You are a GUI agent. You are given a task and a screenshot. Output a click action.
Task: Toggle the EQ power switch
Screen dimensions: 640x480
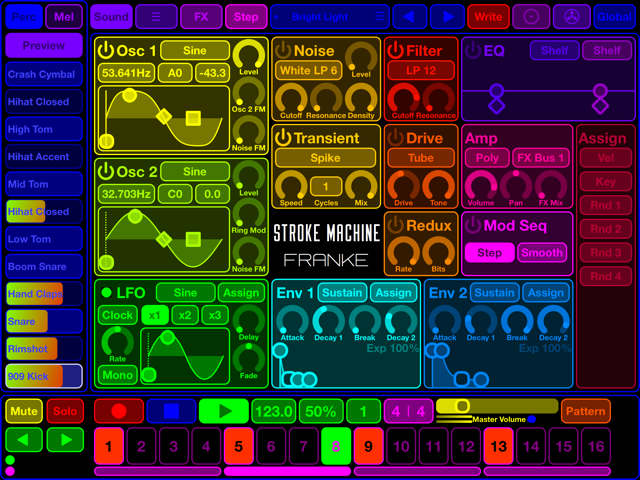[472, 51]
